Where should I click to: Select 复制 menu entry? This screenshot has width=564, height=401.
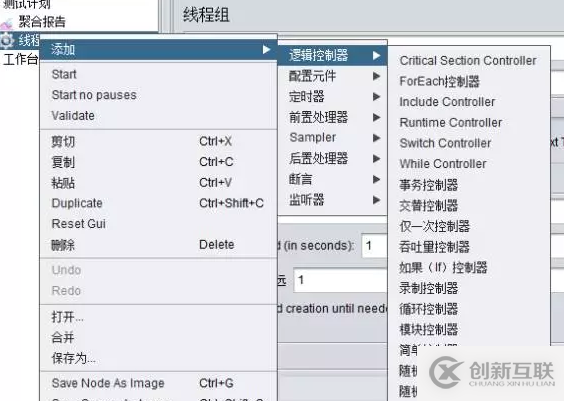point(159,162)
